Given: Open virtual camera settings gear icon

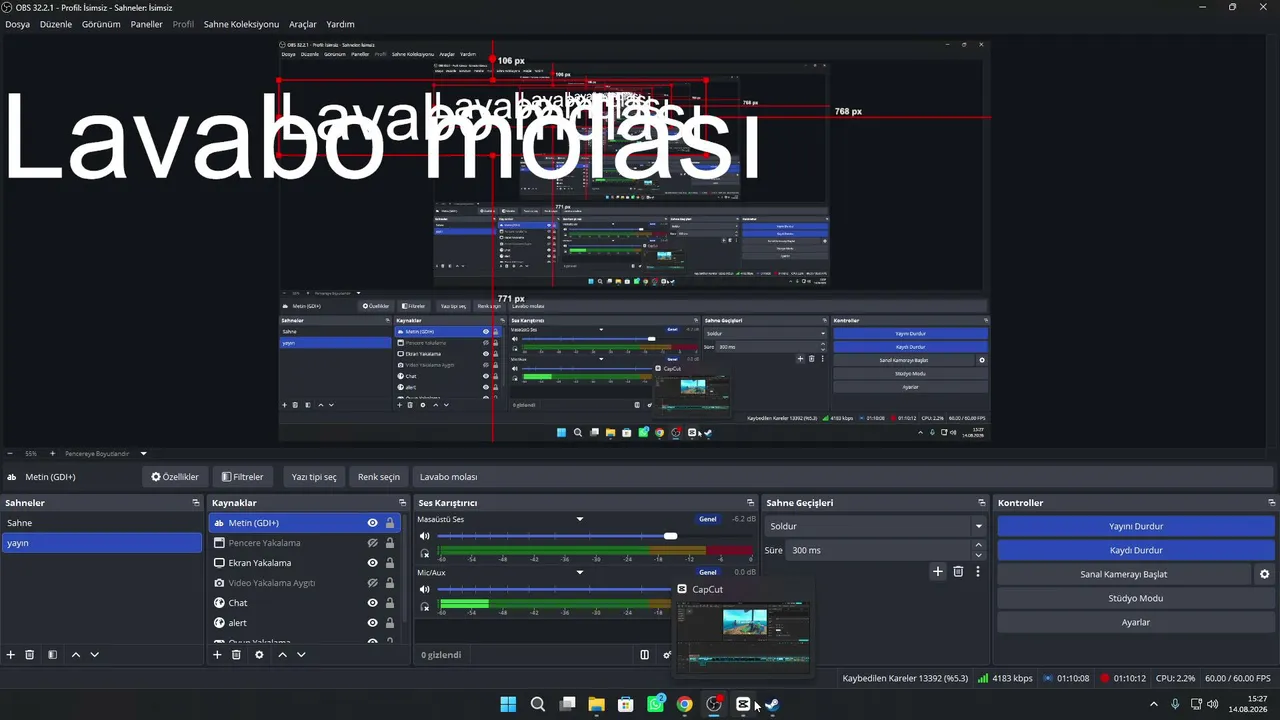Looking at the screenshot, I should tap(1264, 574).
